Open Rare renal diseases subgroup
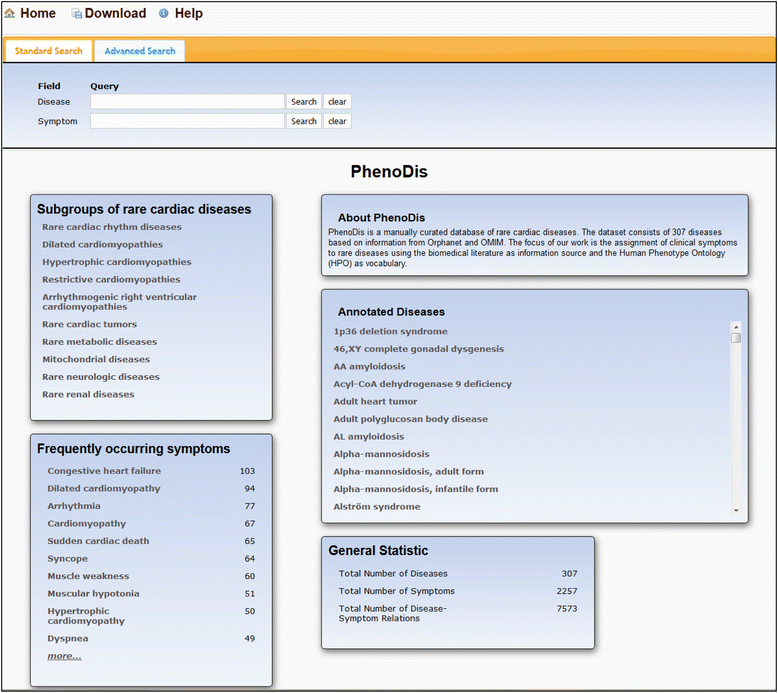This screenshot has height=693, width=778. click(88, 394)
